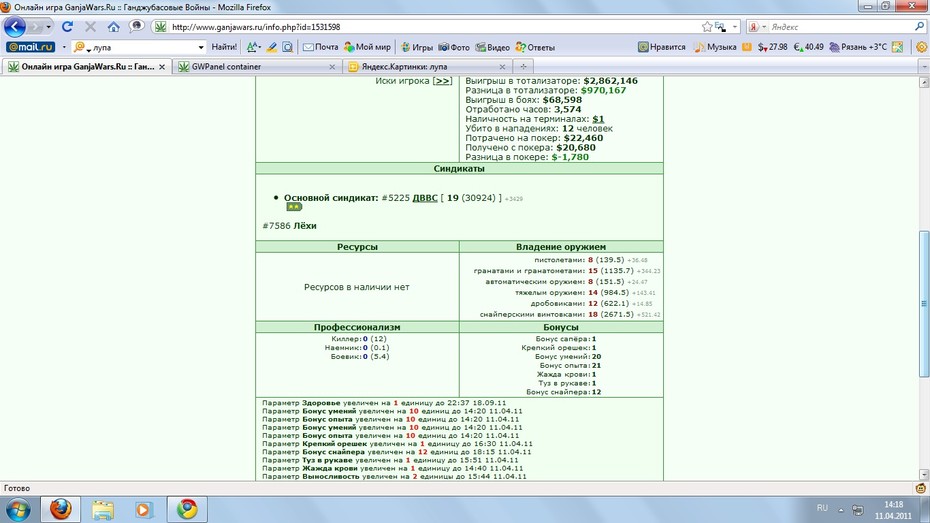Click the page vertical scrollbar thumb
Viewport: 930px width, 523px height.
(x=924, y=303)
